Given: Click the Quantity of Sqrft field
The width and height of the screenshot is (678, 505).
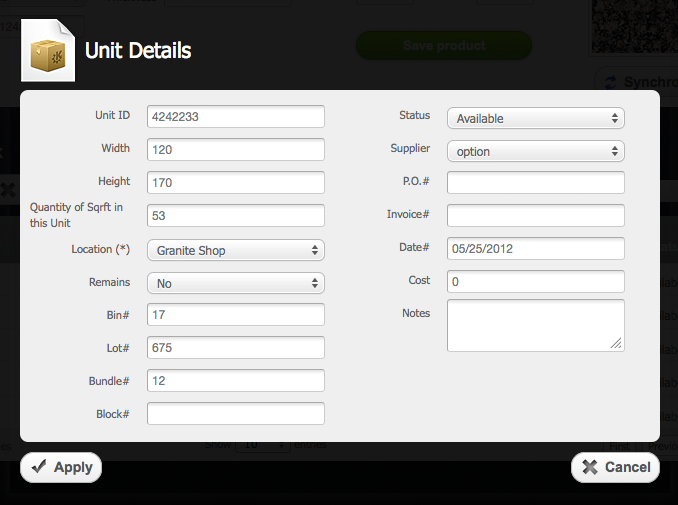Looking at the screenshot, I should pos(235,216).
